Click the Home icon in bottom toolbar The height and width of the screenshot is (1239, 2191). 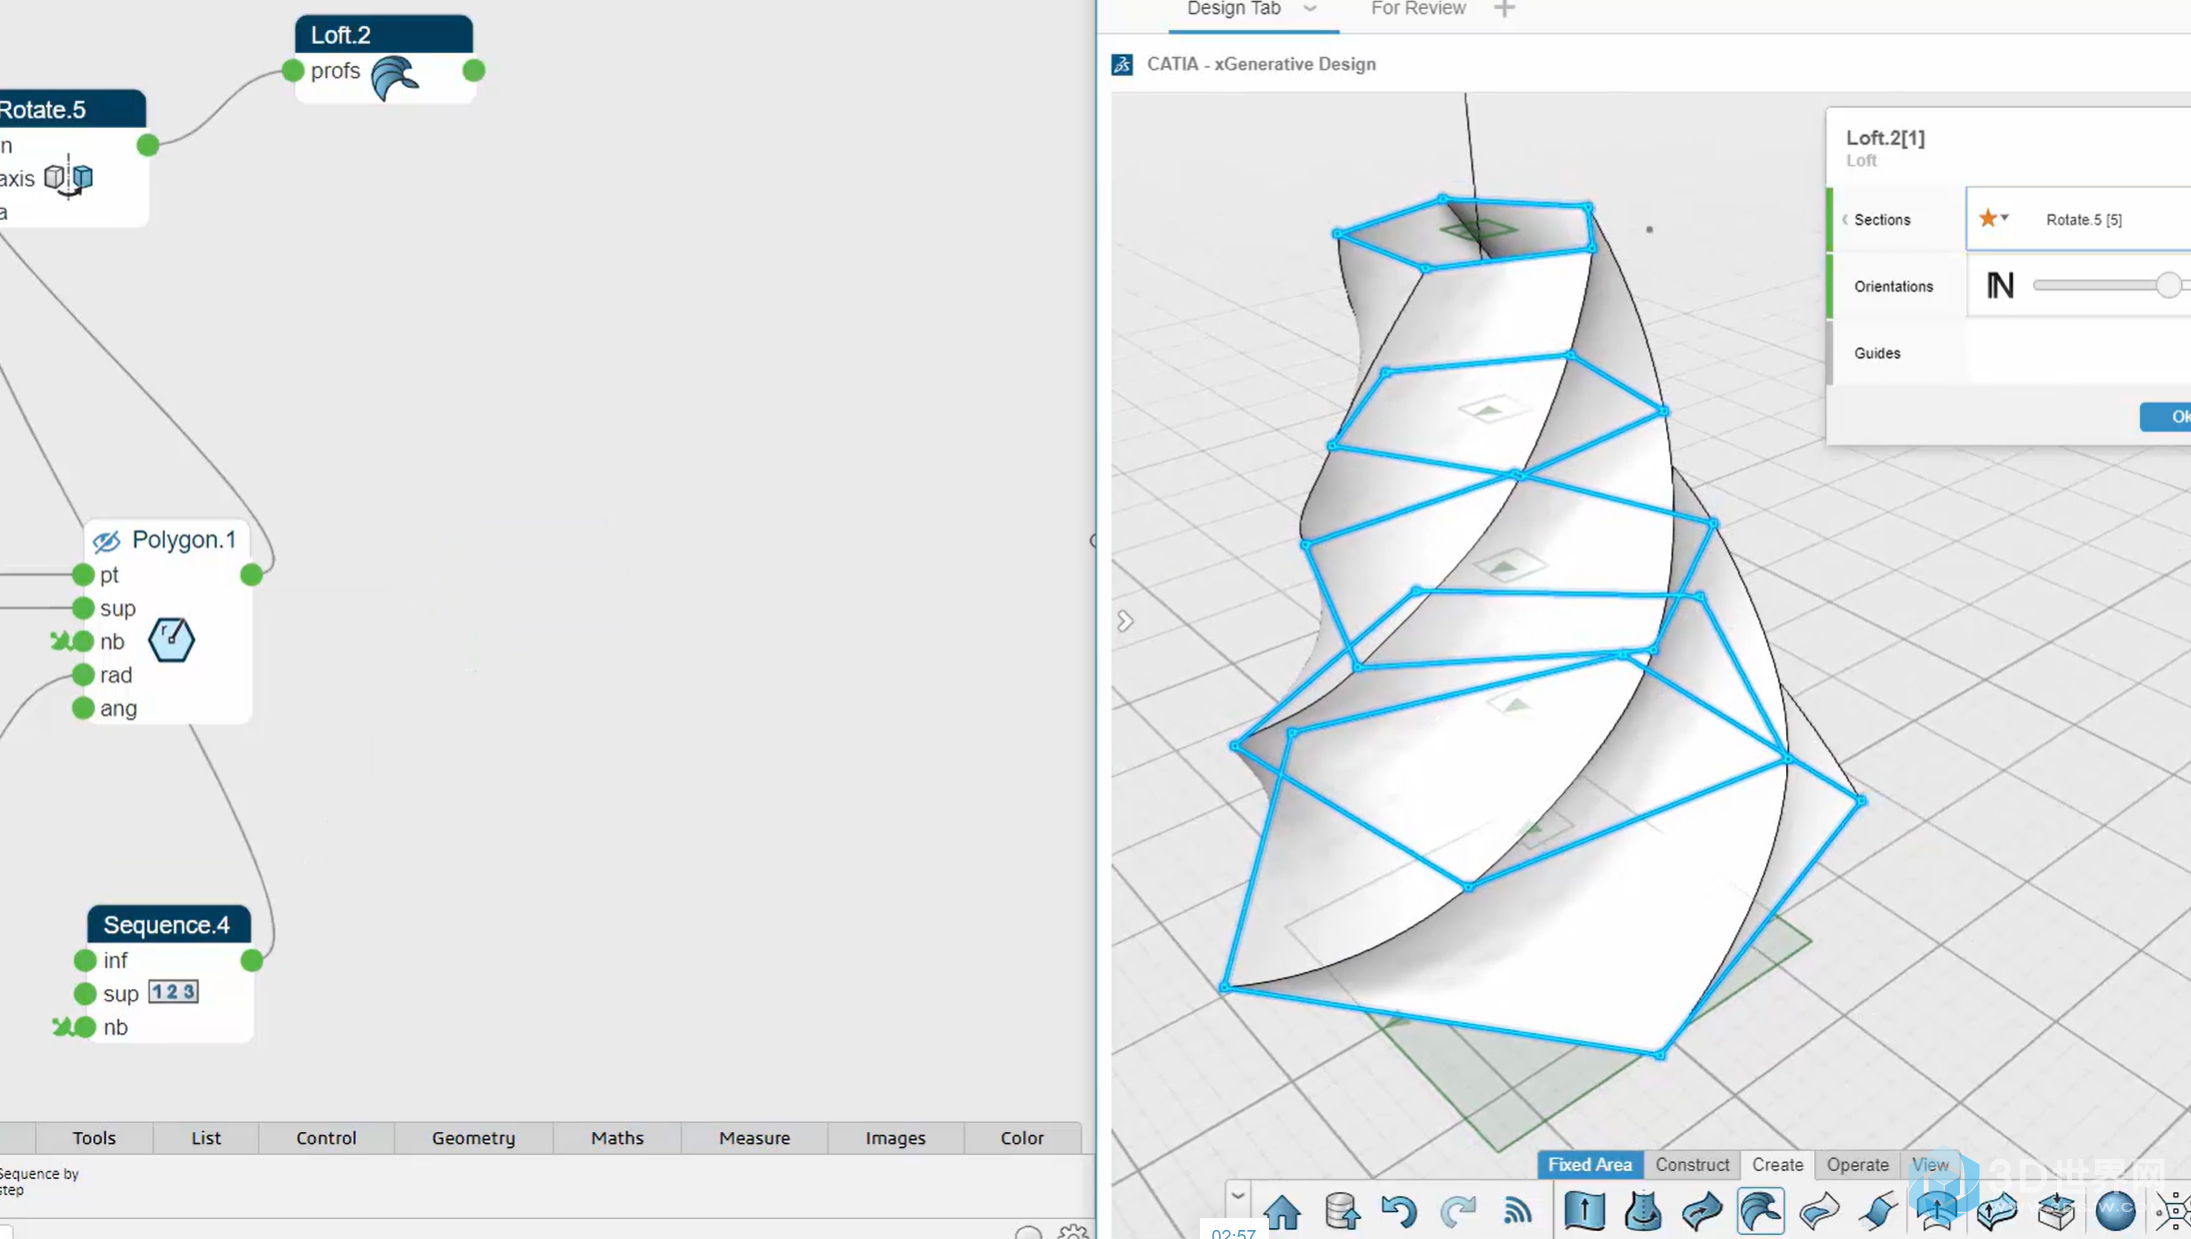pyautogui.click(x=1282, y=1211)
